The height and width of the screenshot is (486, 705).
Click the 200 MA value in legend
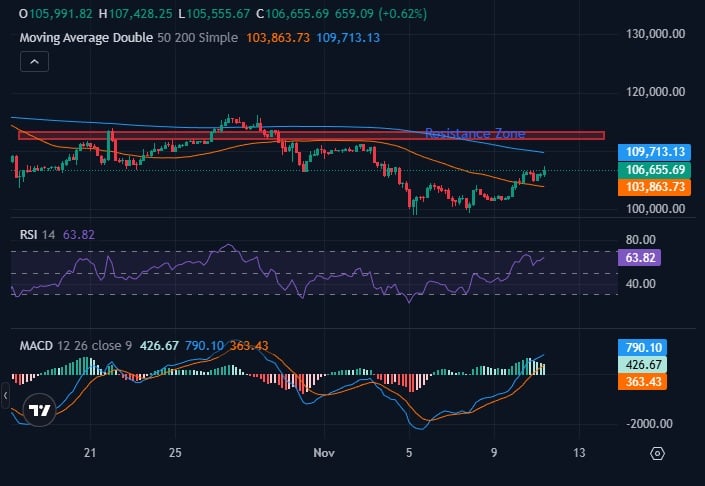click(x=348, y=37)
